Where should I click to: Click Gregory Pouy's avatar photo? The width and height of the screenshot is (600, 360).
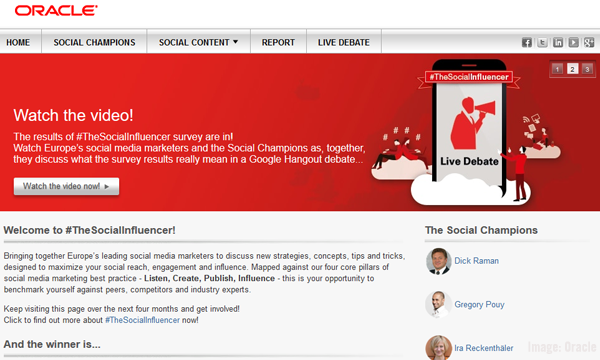click(x=438, y=305)
